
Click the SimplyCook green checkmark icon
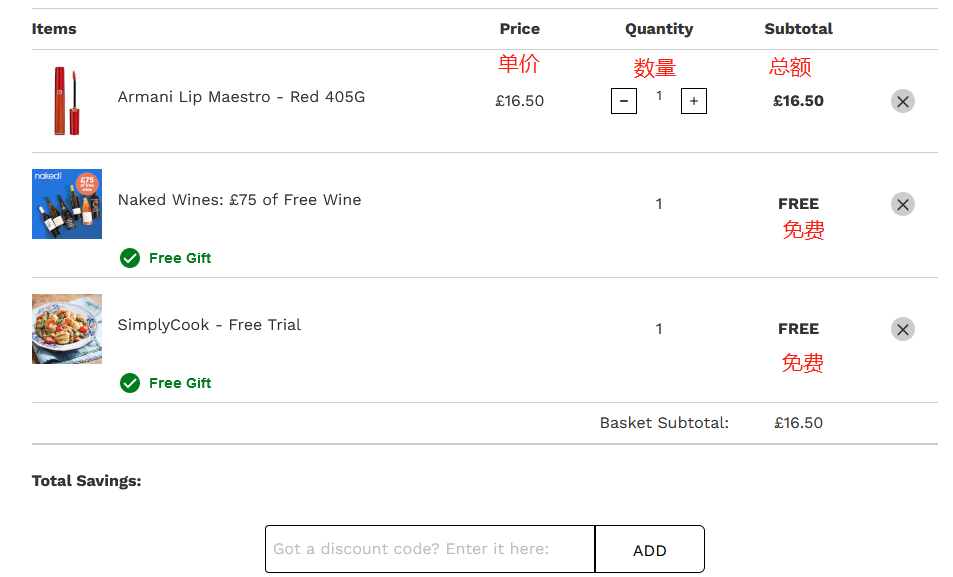click(130, 383)
